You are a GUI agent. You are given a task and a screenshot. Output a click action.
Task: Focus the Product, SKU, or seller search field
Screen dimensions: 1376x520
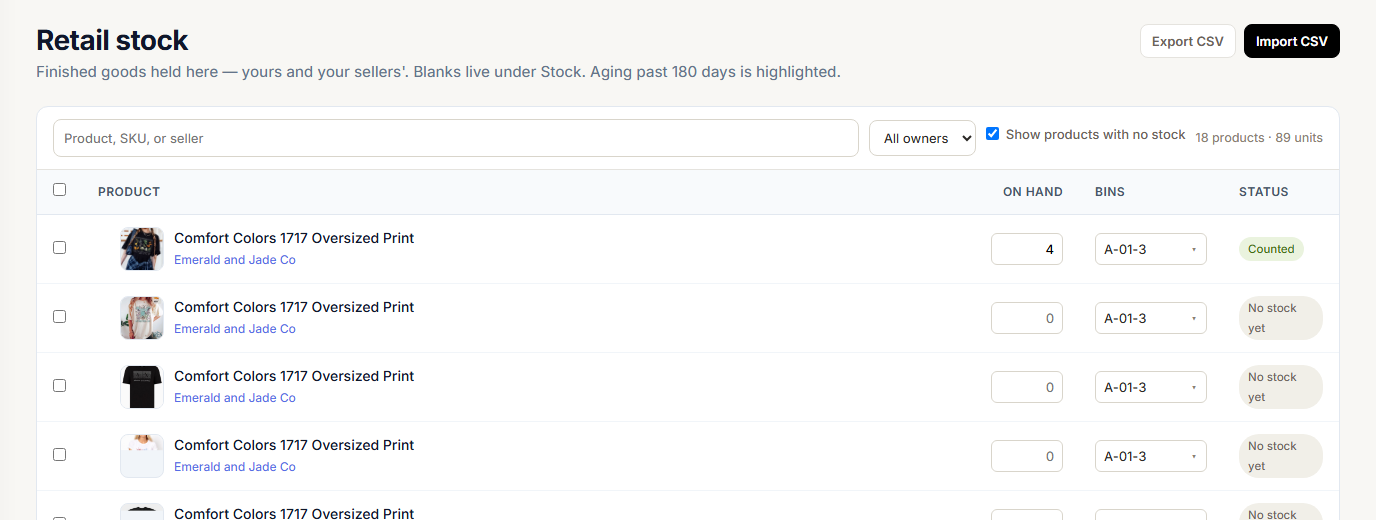coord(456,138)
